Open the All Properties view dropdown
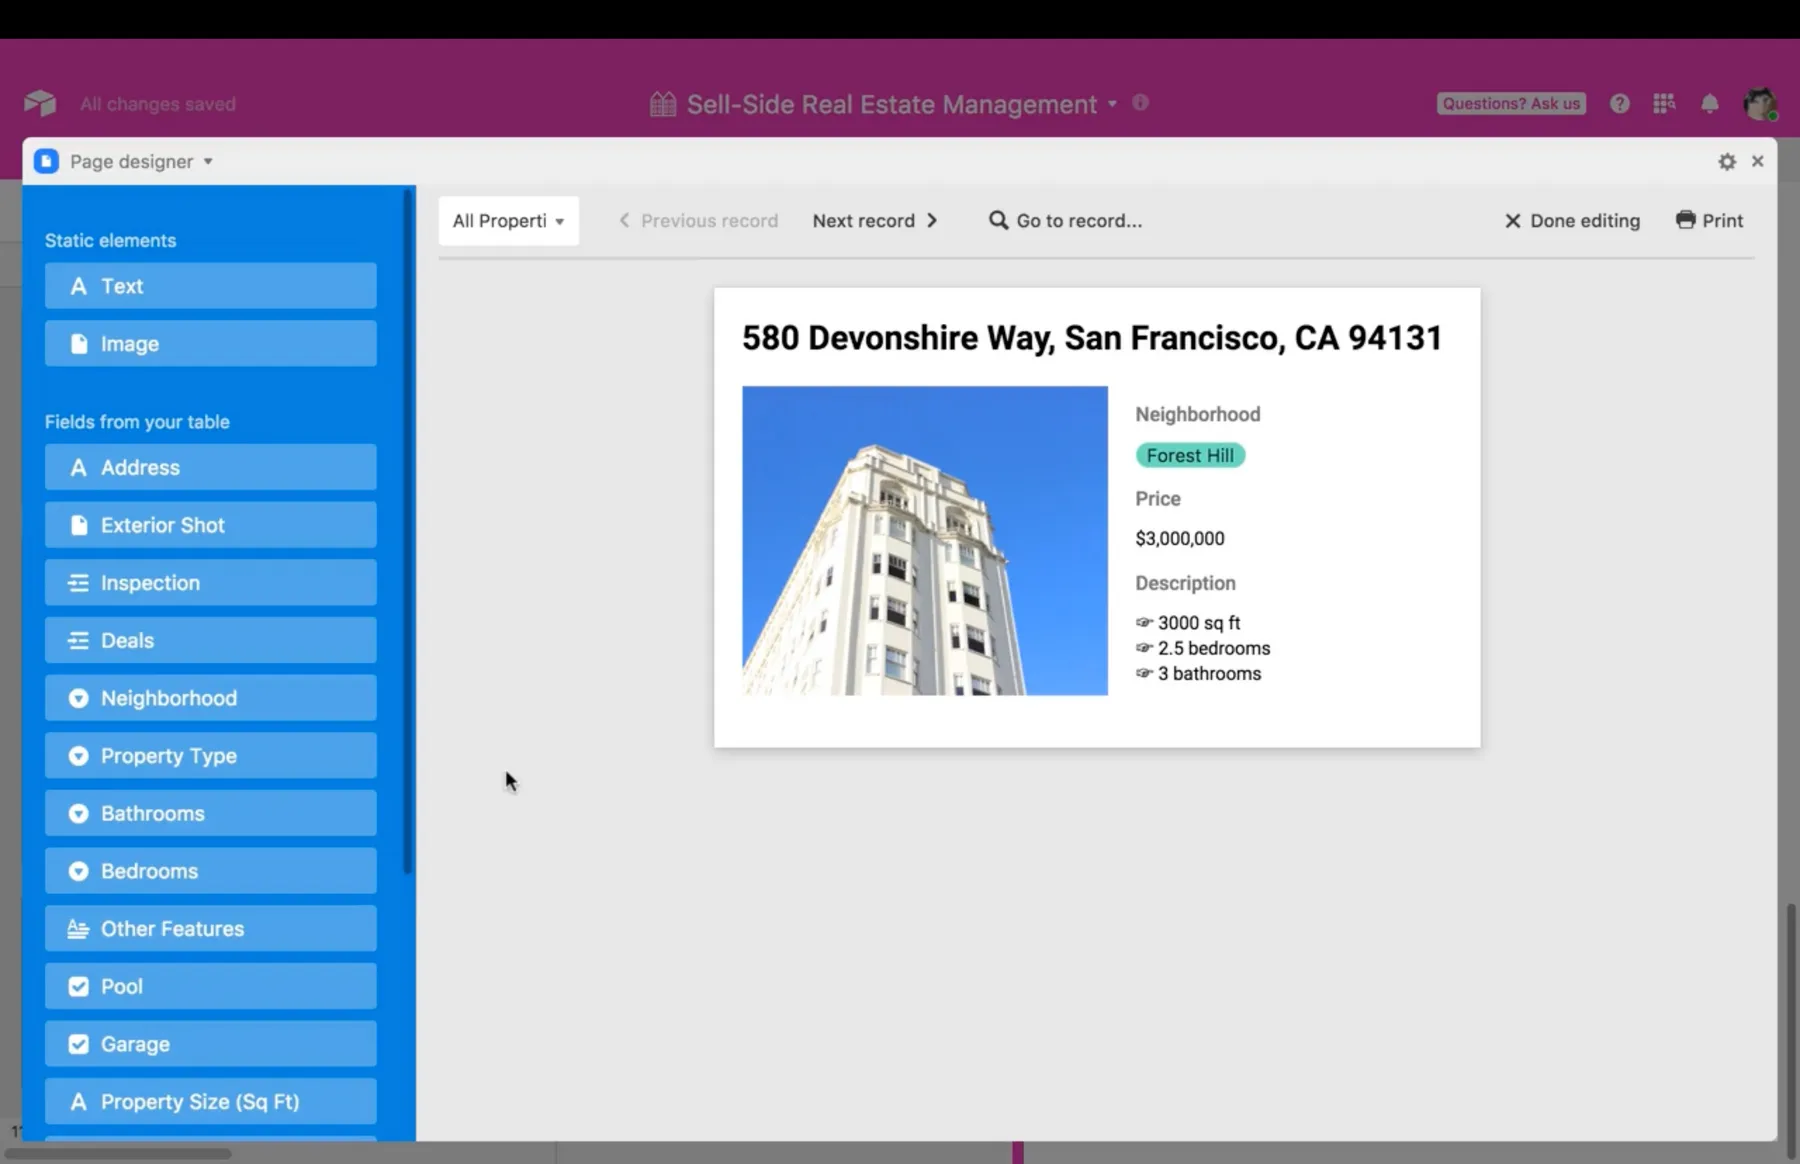This screenshot has height=1164, width=1800. (x=508, y=221)
